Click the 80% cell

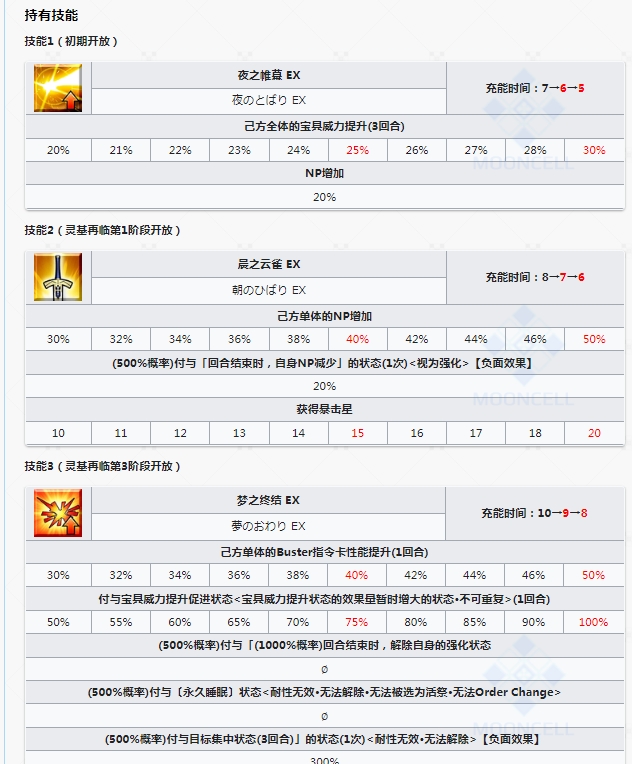[416, 622]
